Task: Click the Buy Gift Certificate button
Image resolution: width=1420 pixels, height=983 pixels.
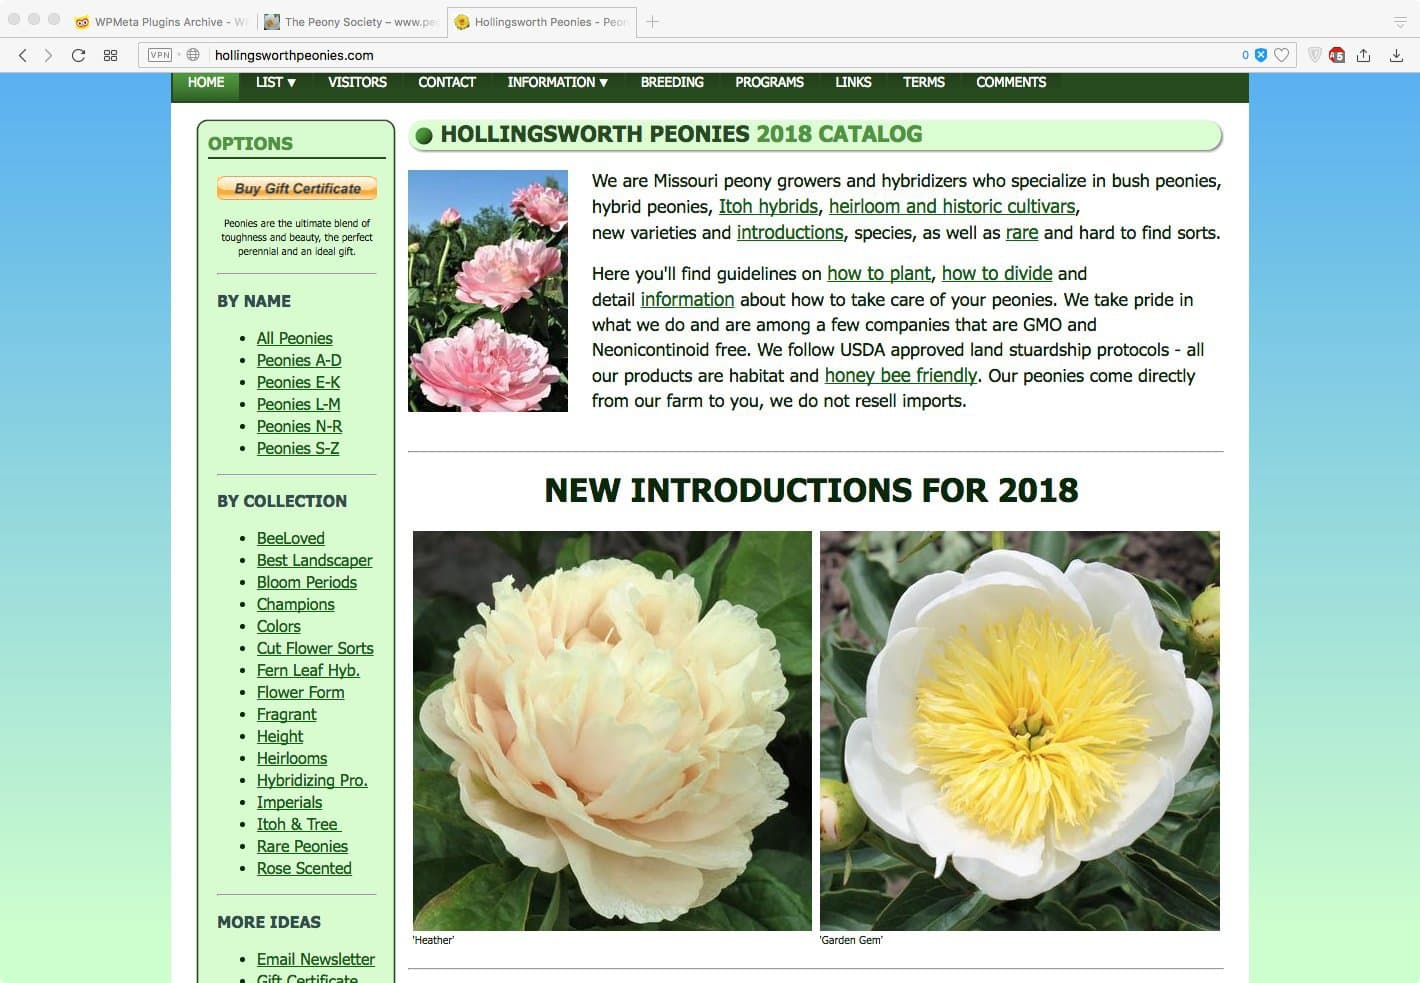Action: (x=297, y=188)
